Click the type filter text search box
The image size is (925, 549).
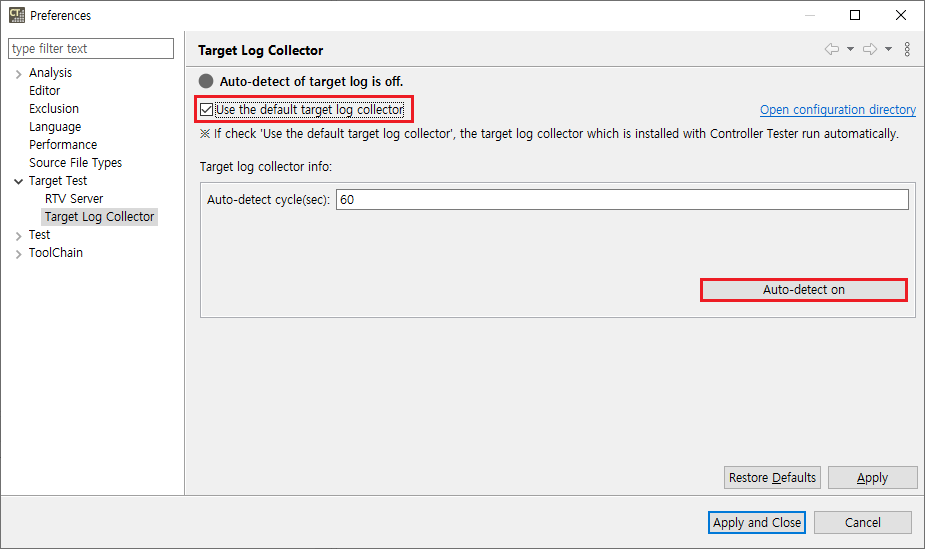[90, 49]
